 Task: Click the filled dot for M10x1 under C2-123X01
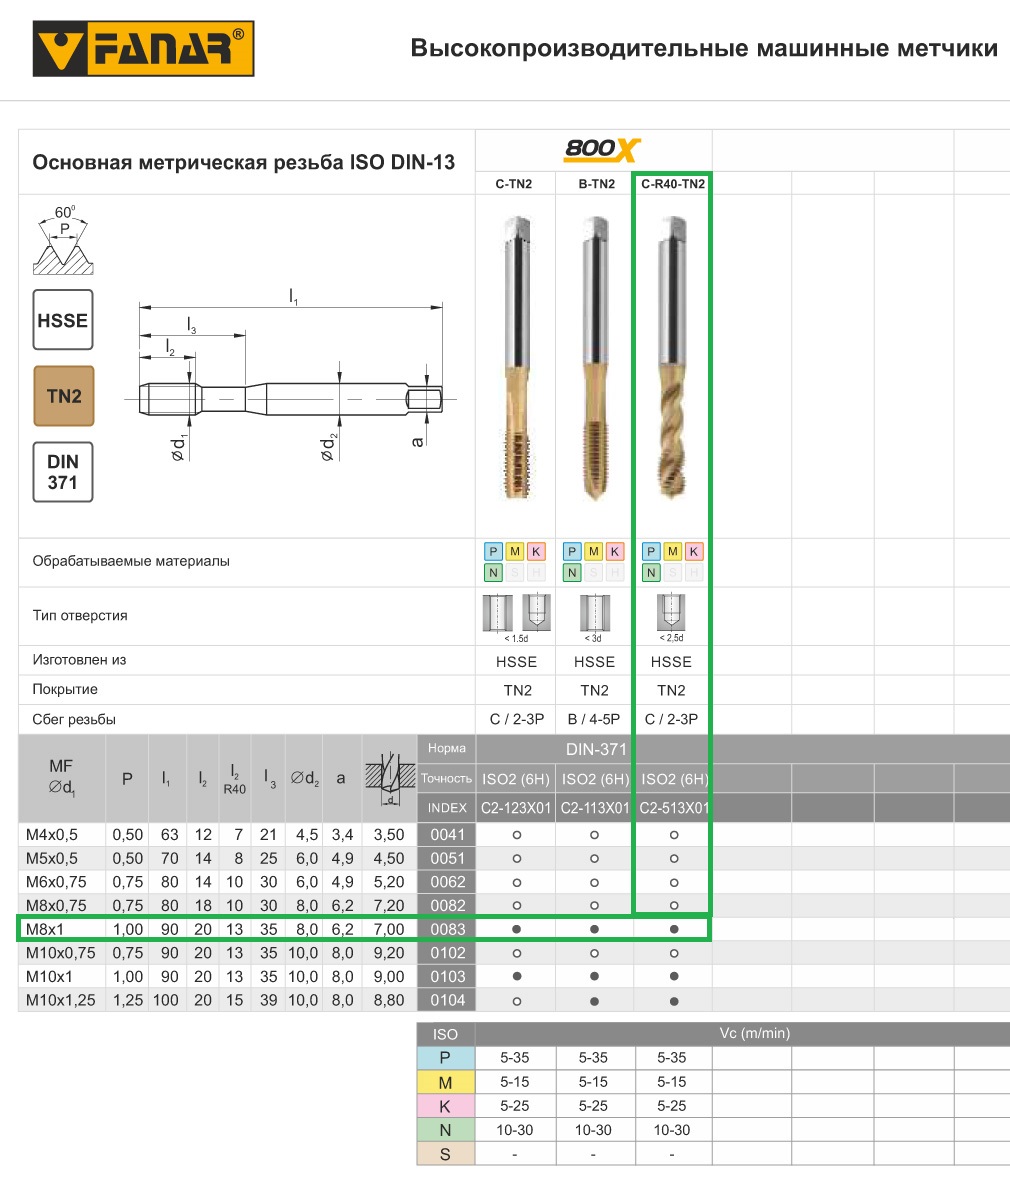pyautogui.click(x=517, y=976)
